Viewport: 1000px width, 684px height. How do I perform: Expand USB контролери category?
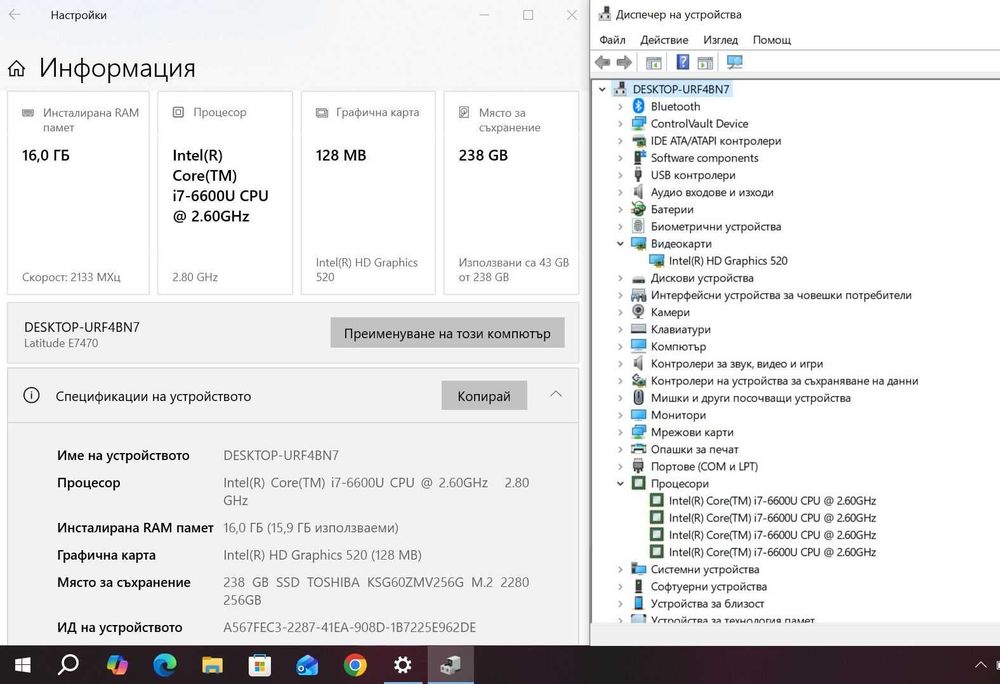pos(620,175)
